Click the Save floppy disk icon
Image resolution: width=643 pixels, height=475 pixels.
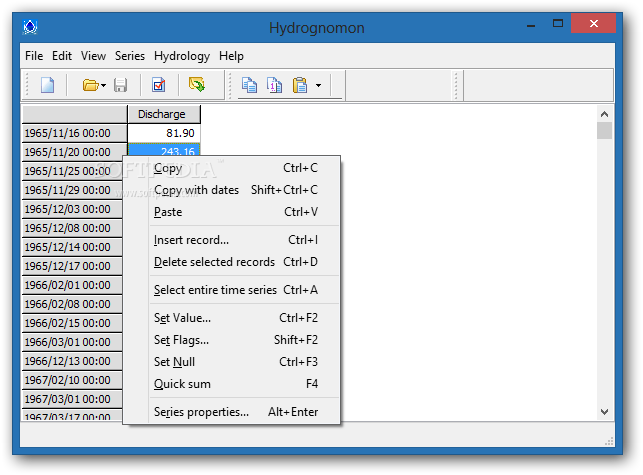click(121, 85)
